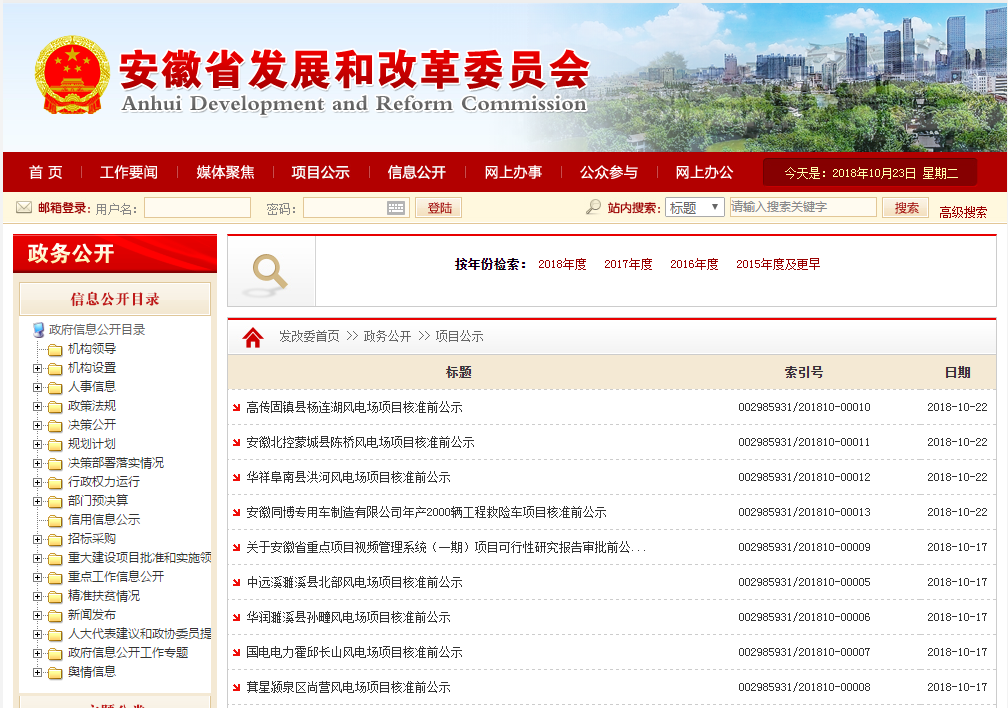Click the 搜索 search button

(x=905, y=206)
